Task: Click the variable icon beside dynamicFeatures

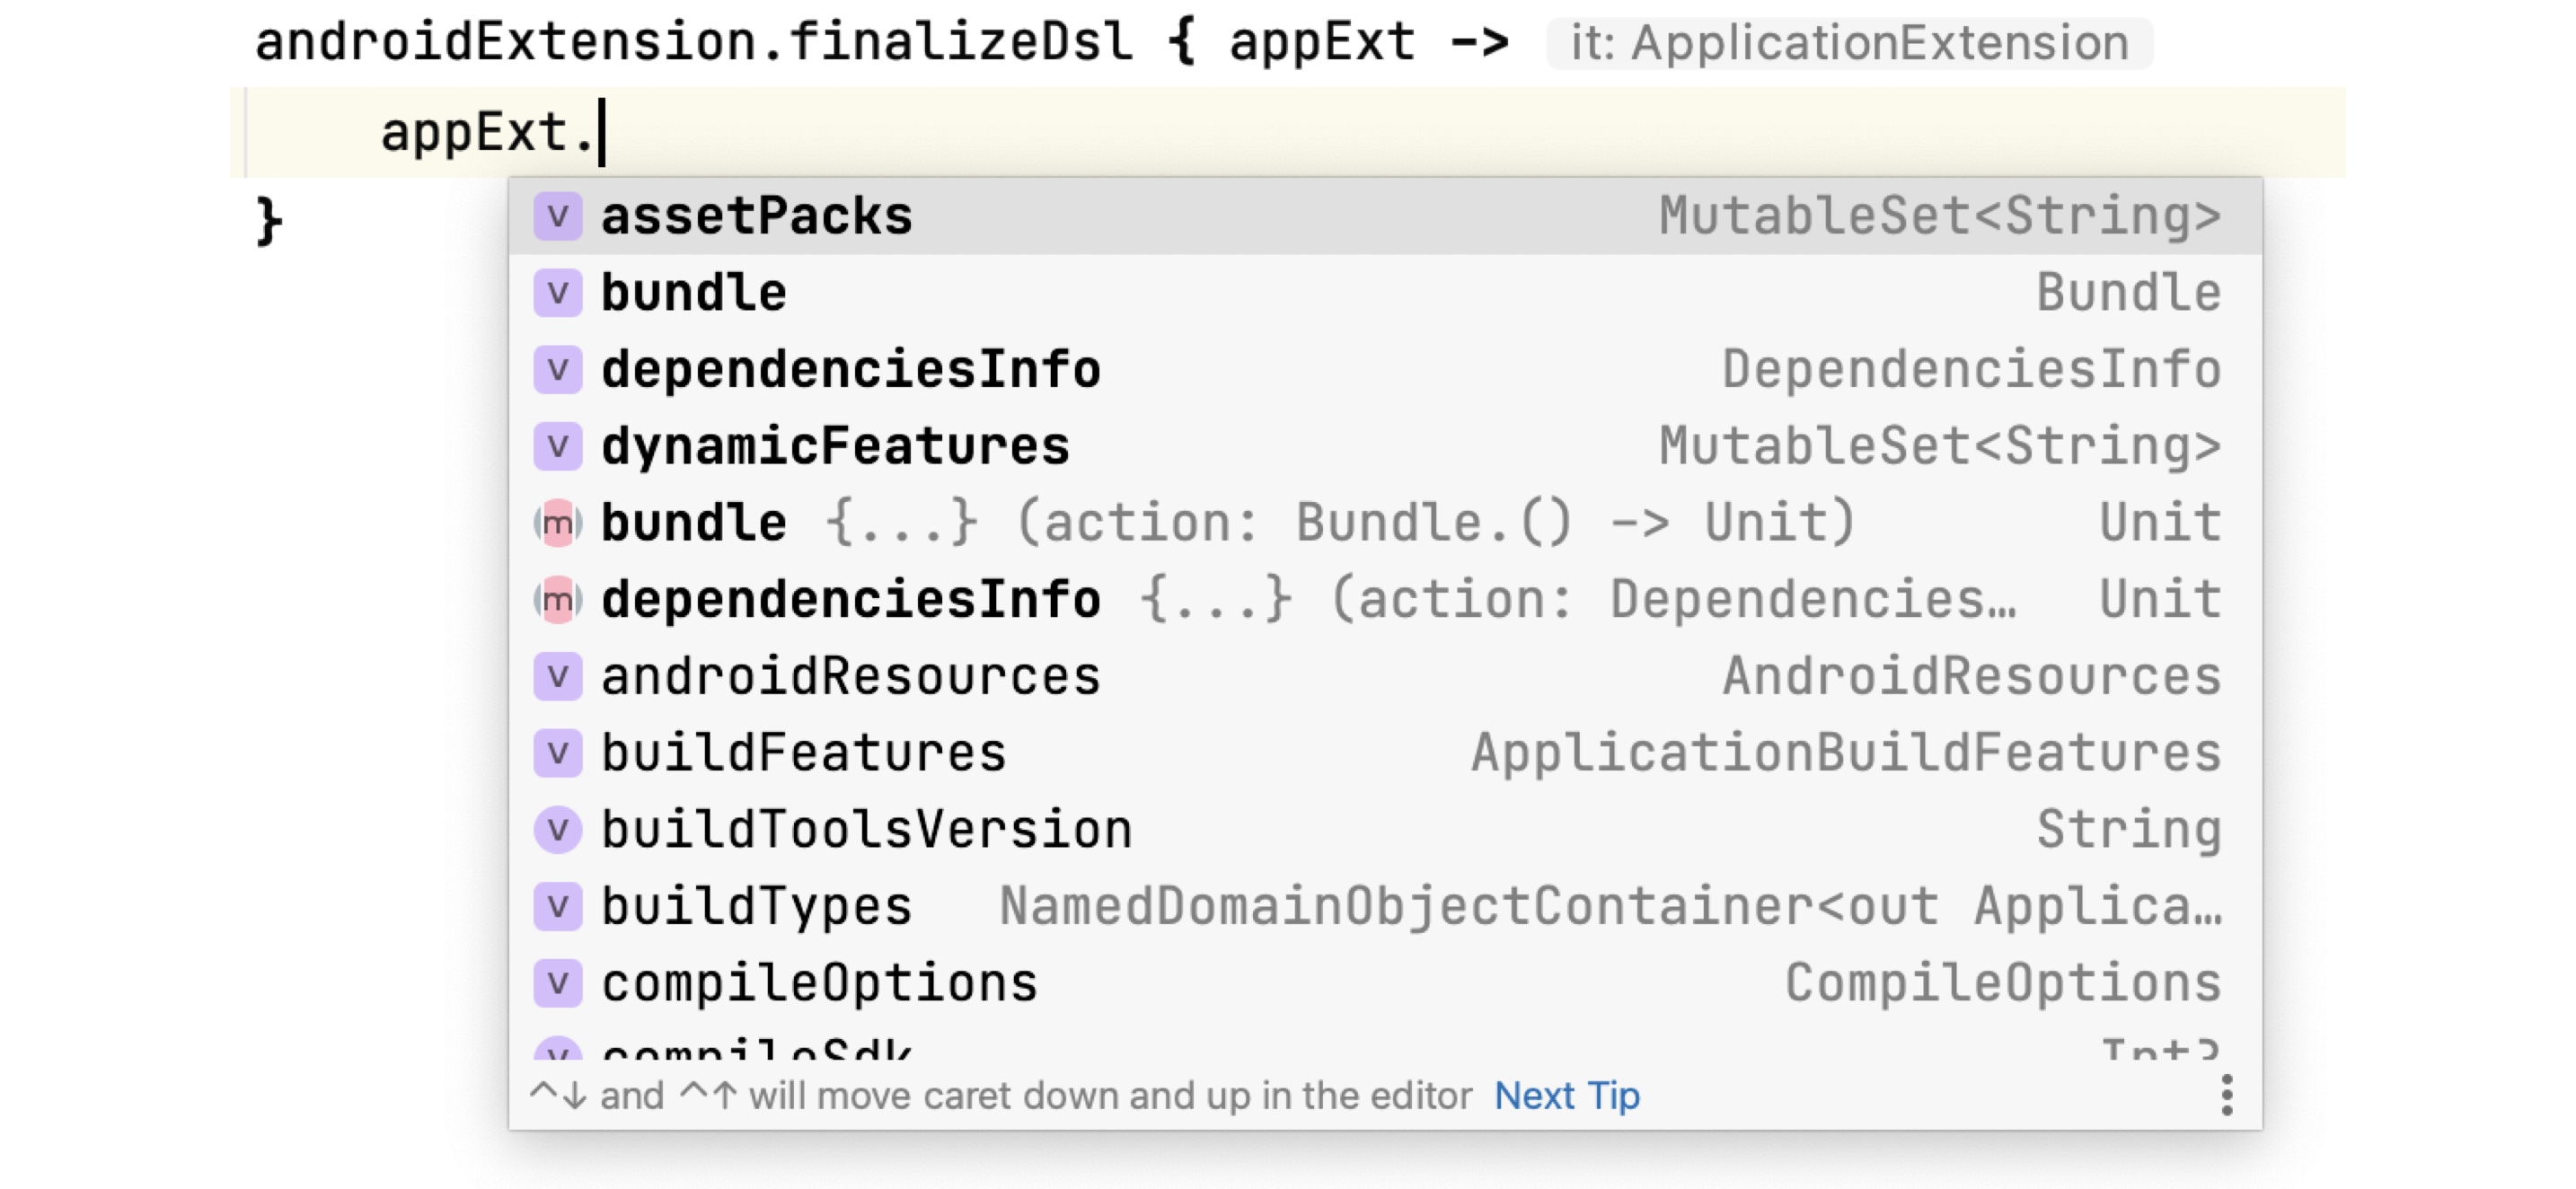Action: pyautogui.click(x=560, y=445)
